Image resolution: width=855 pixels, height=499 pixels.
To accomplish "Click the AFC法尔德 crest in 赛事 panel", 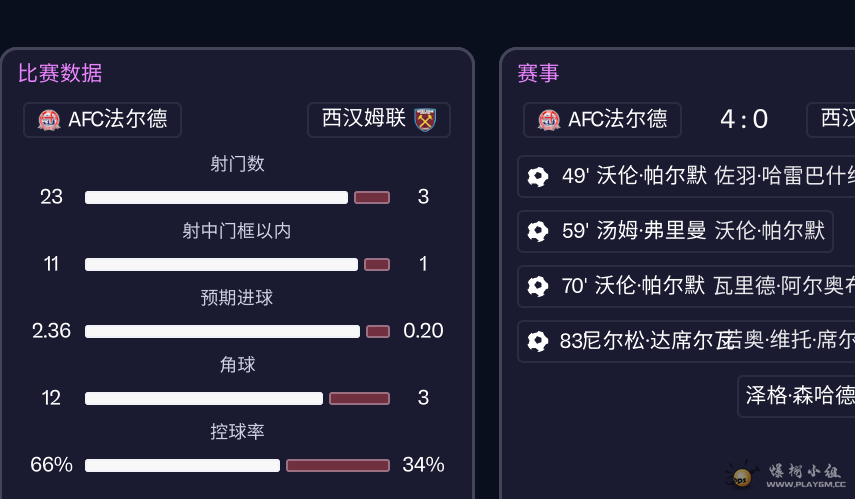I will pos(548,120).
